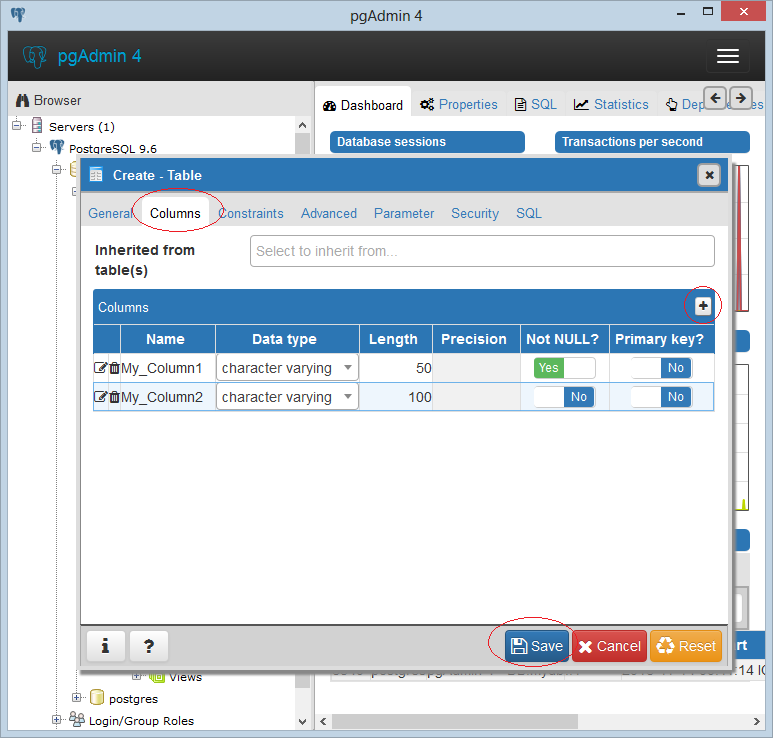Image resolution: width=773 pixels, height=738 pixels.
Task: Toggle Primary key for My_Column2
Action: pos(662,397)
